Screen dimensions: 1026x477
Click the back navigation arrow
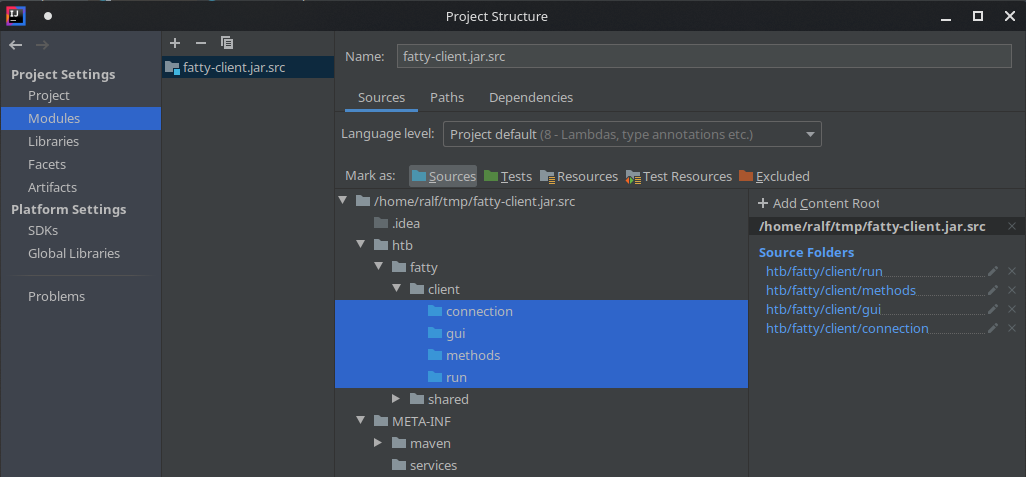coord(16,45)
